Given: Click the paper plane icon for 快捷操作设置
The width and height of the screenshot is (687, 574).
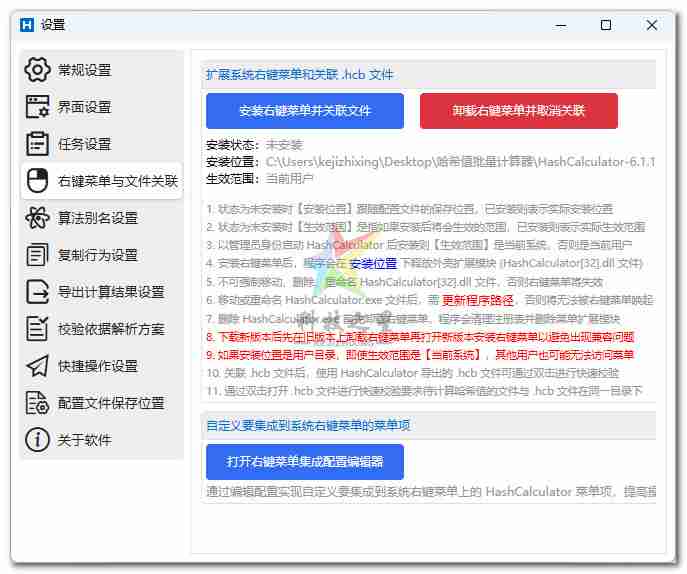Looking at the screenshot, I should (x=37, y=366).
